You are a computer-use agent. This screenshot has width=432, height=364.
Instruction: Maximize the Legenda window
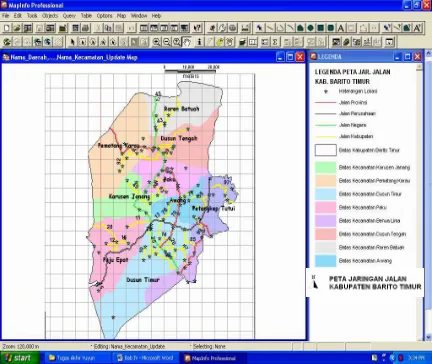click(x=407, y=57)
